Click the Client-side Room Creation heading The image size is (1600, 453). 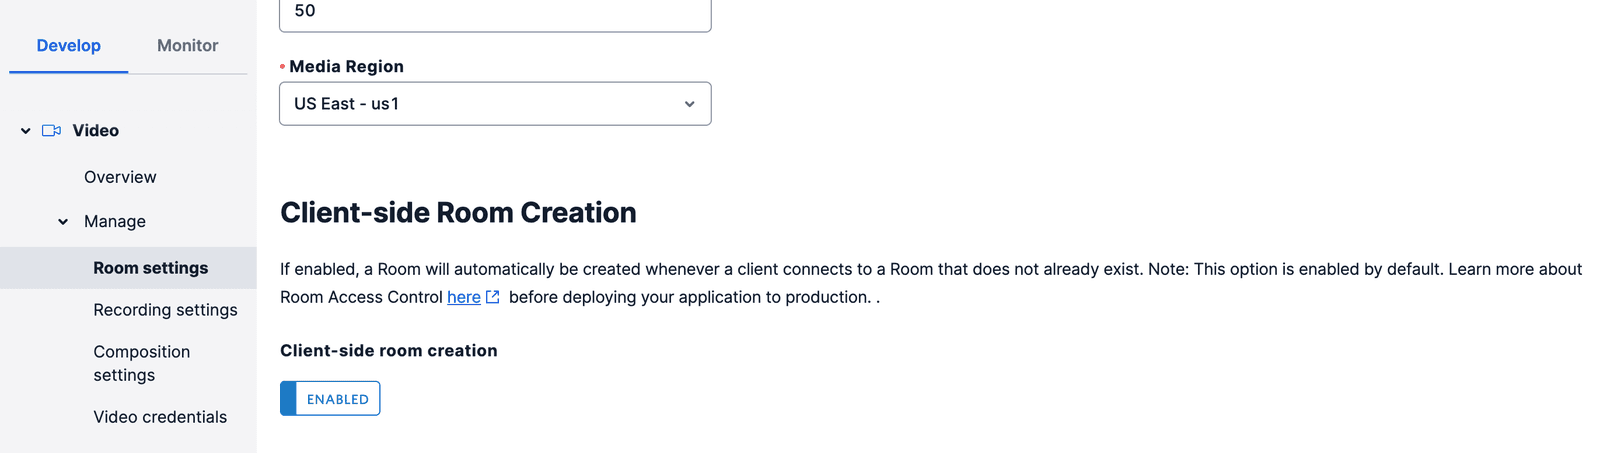pos(458,213)
